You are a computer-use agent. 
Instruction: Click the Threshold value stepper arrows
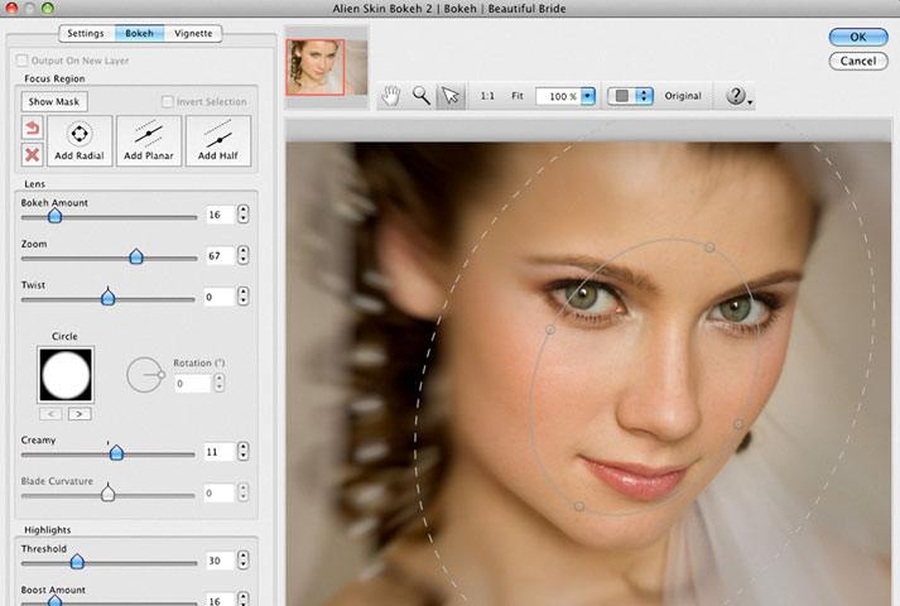point(243,560)
